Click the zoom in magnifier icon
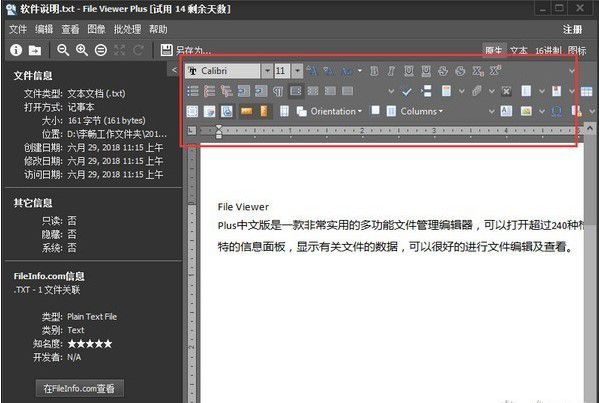Viewport: 599px width, 403px height. click(x=82, y=50)
